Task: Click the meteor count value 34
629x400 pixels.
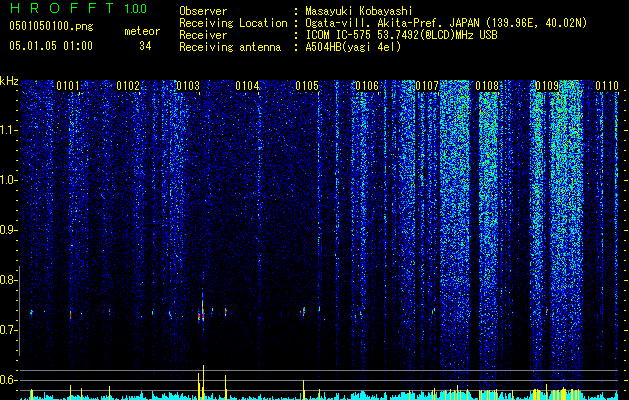Action: click(145, 46)
